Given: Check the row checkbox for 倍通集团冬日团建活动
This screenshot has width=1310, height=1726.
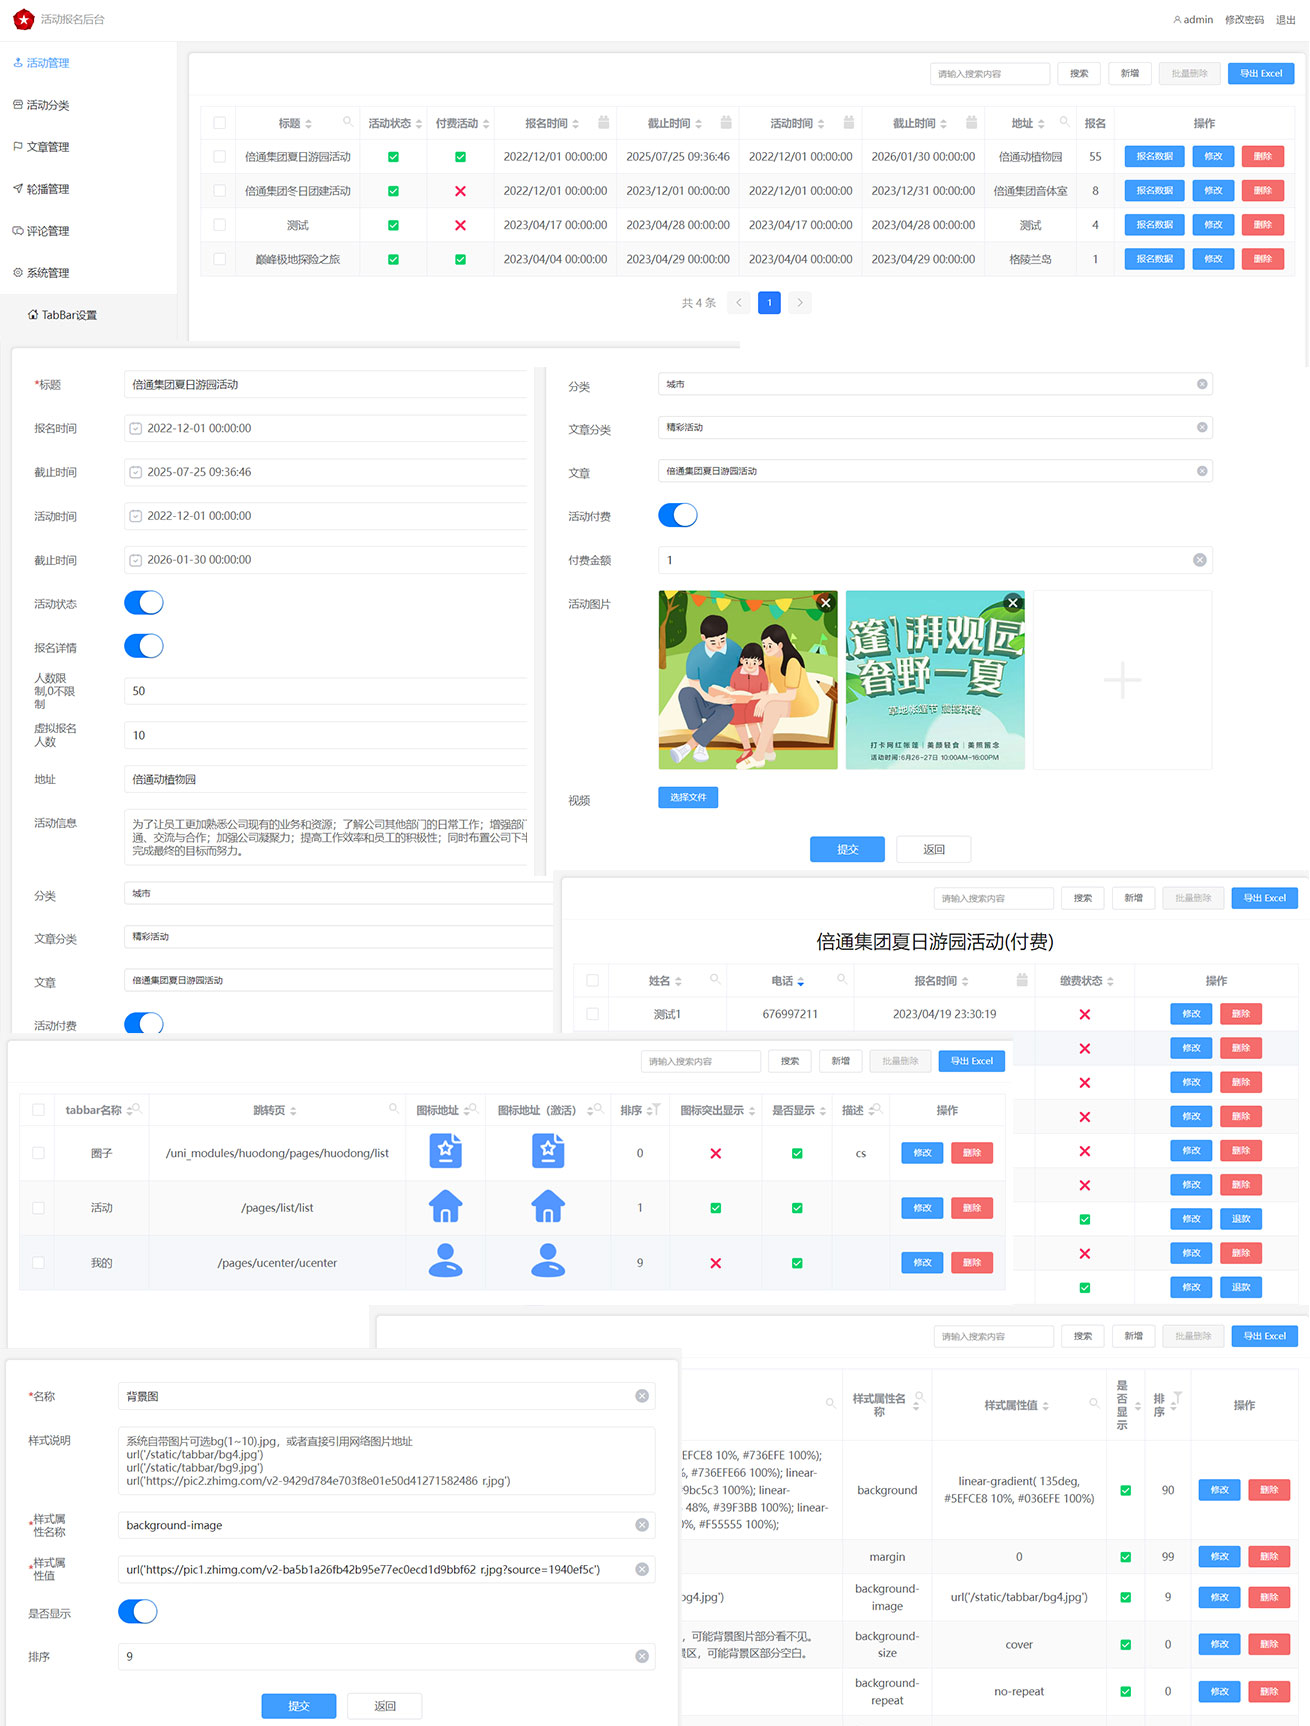Looking at the screenshot, I should point(219,190).
